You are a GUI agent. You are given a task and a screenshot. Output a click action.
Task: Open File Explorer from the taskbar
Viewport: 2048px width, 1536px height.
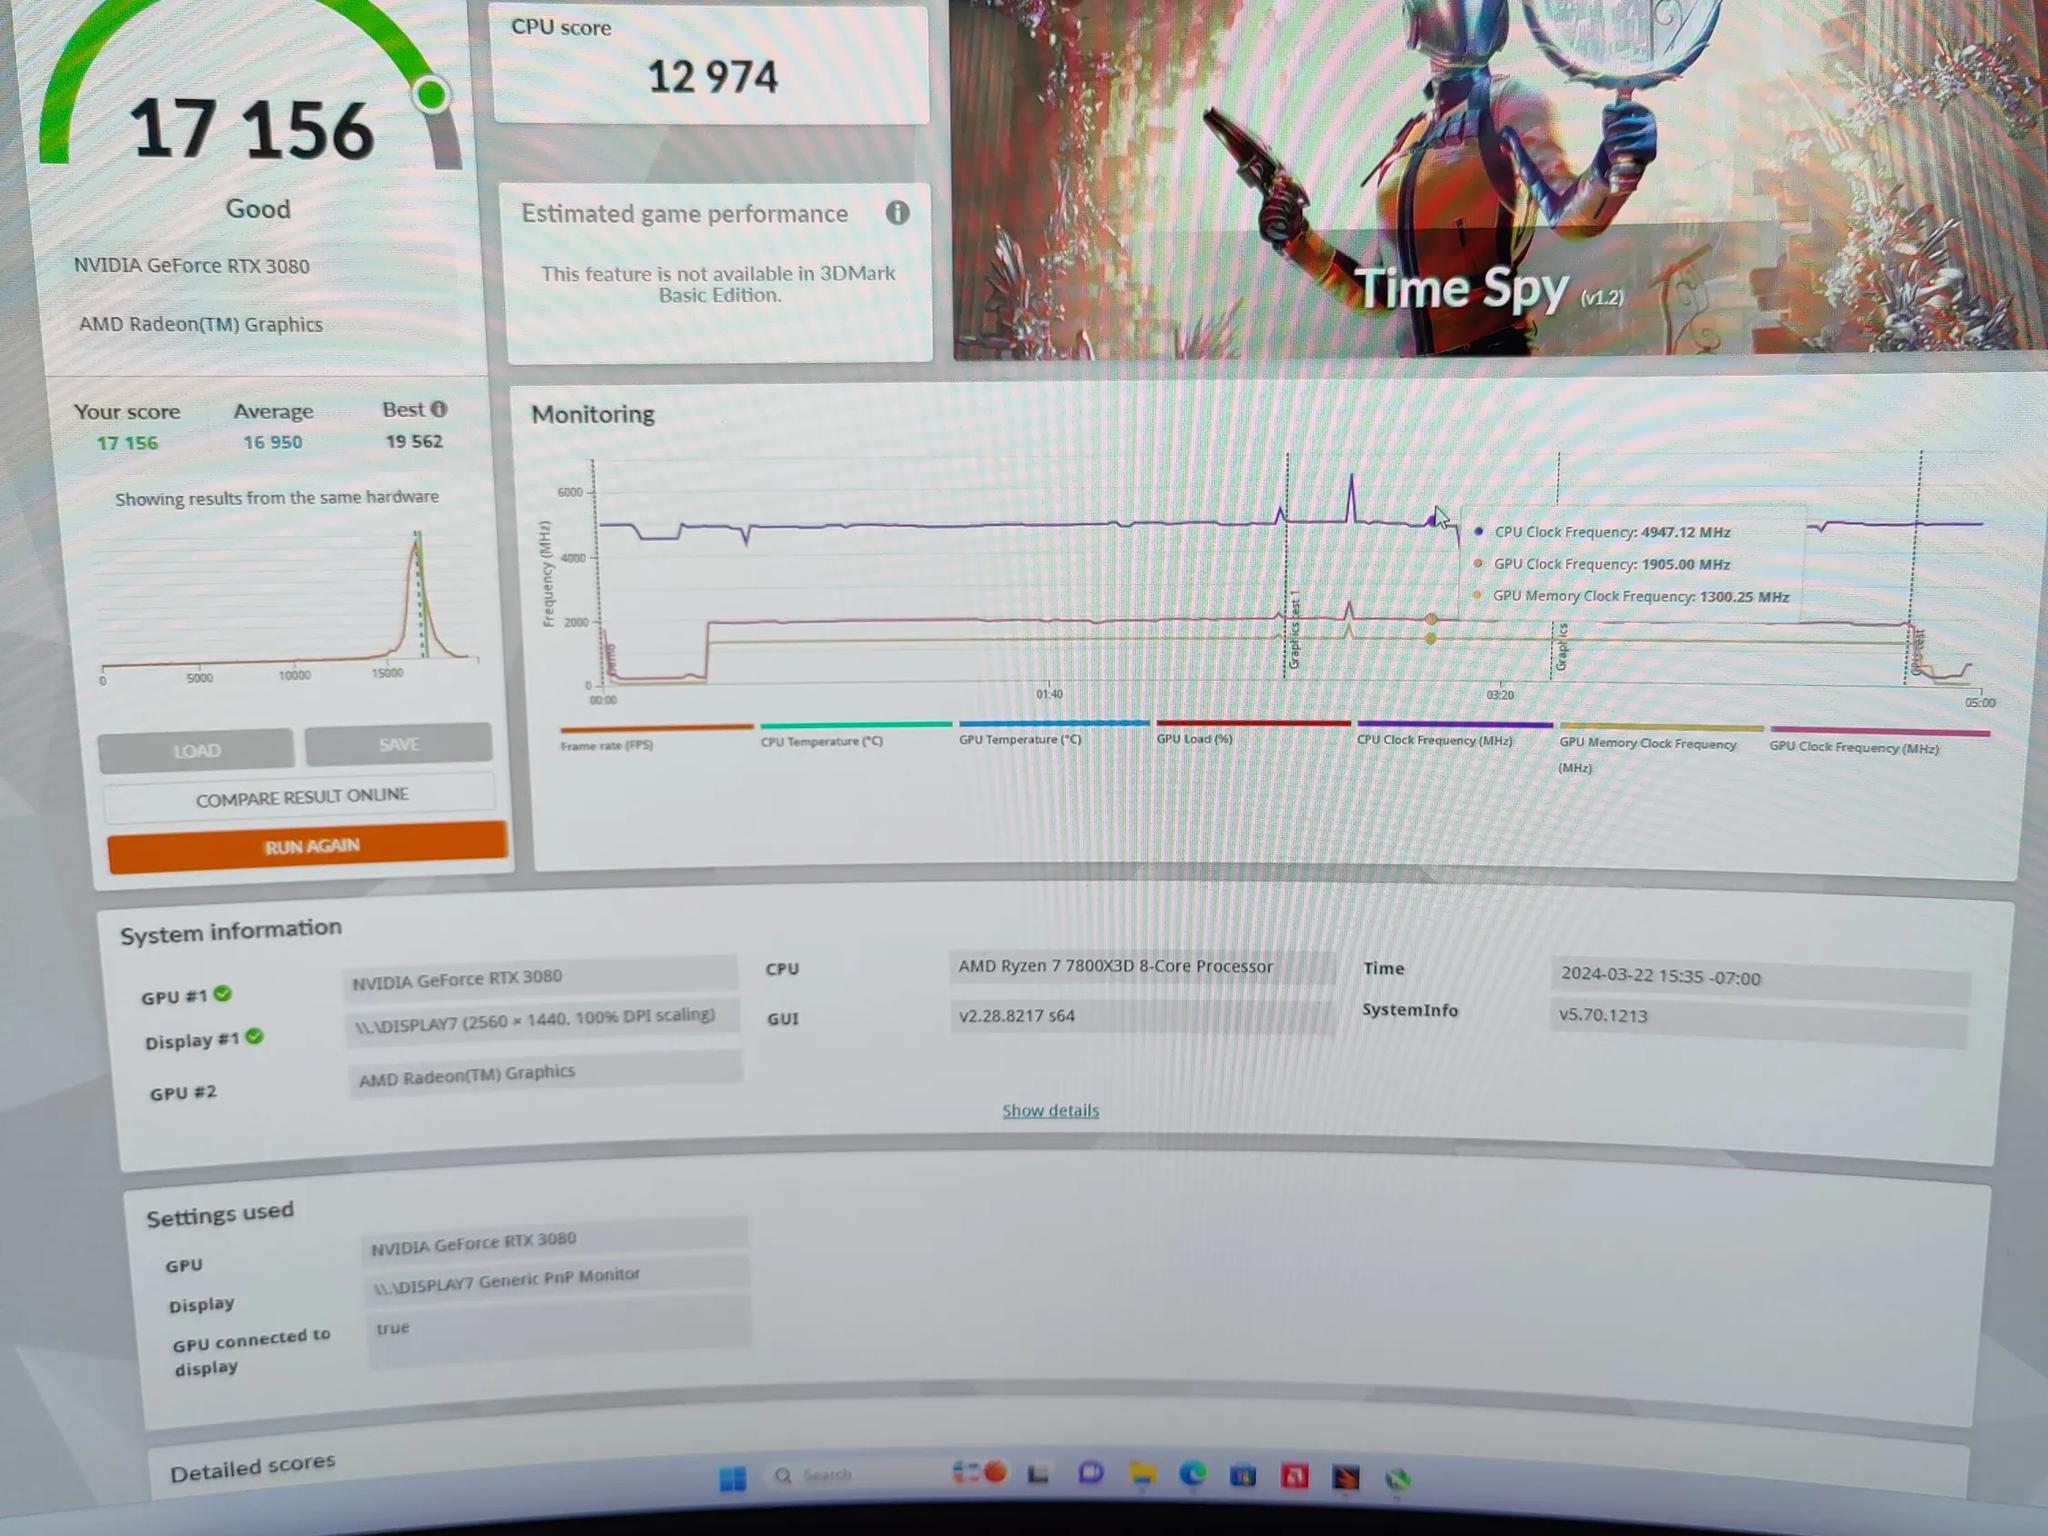tap(1142, 1474)
